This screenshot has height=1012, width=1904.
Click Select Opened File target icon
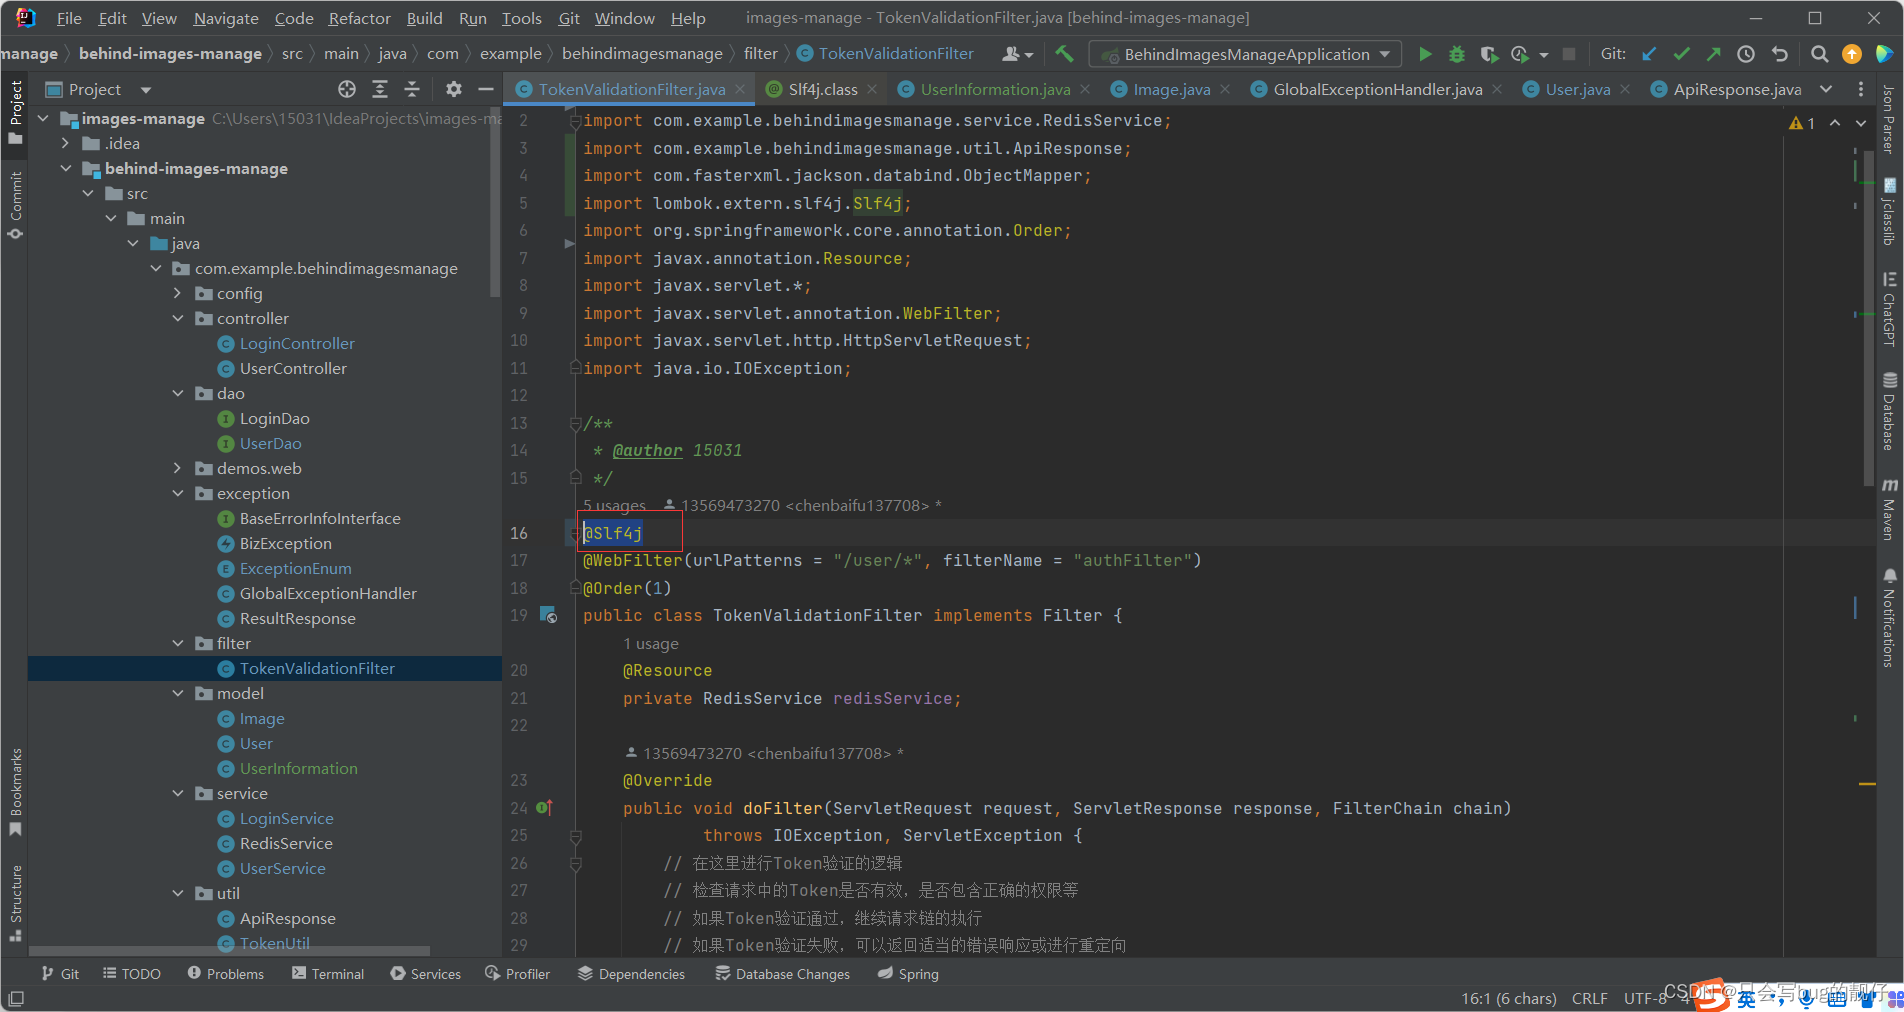click(x=347, y=89)
